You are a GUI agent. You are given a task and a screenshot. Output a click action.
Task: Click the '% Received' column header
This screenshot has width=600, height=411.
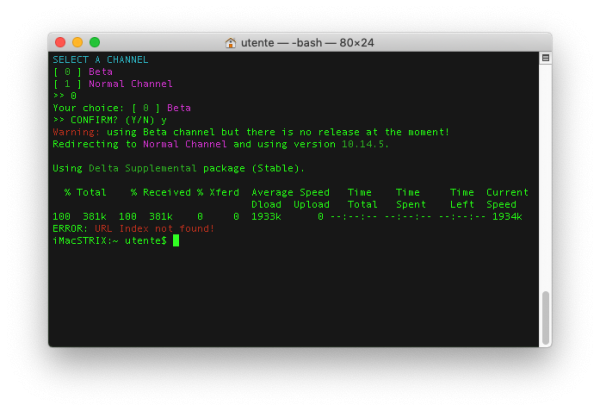(161, 192)
